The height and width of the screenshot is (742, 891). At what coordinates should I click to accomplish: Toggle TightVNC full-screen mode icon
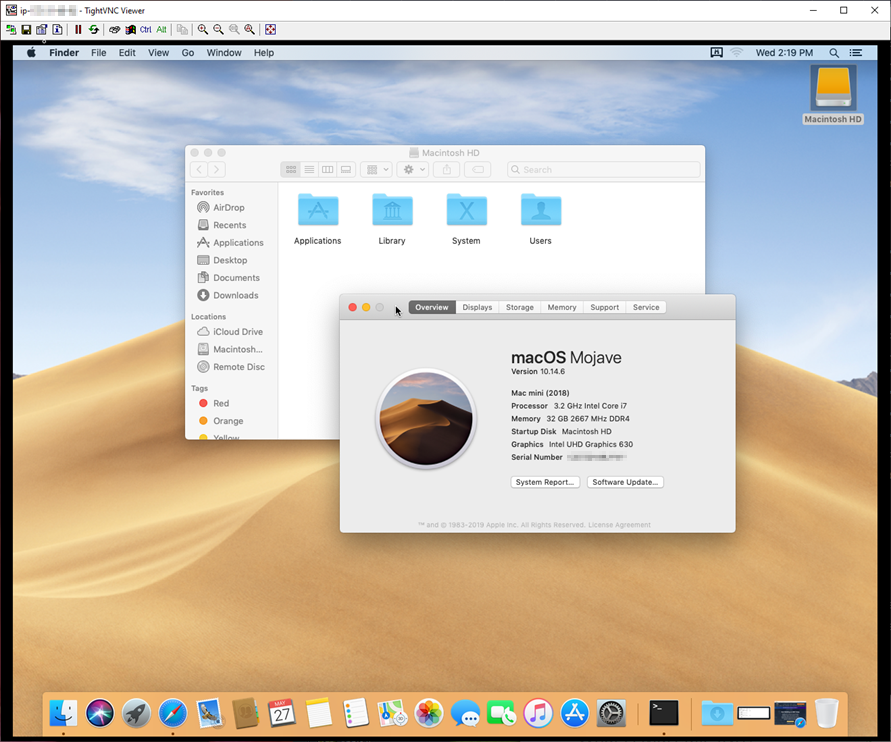tap(270, 30)
